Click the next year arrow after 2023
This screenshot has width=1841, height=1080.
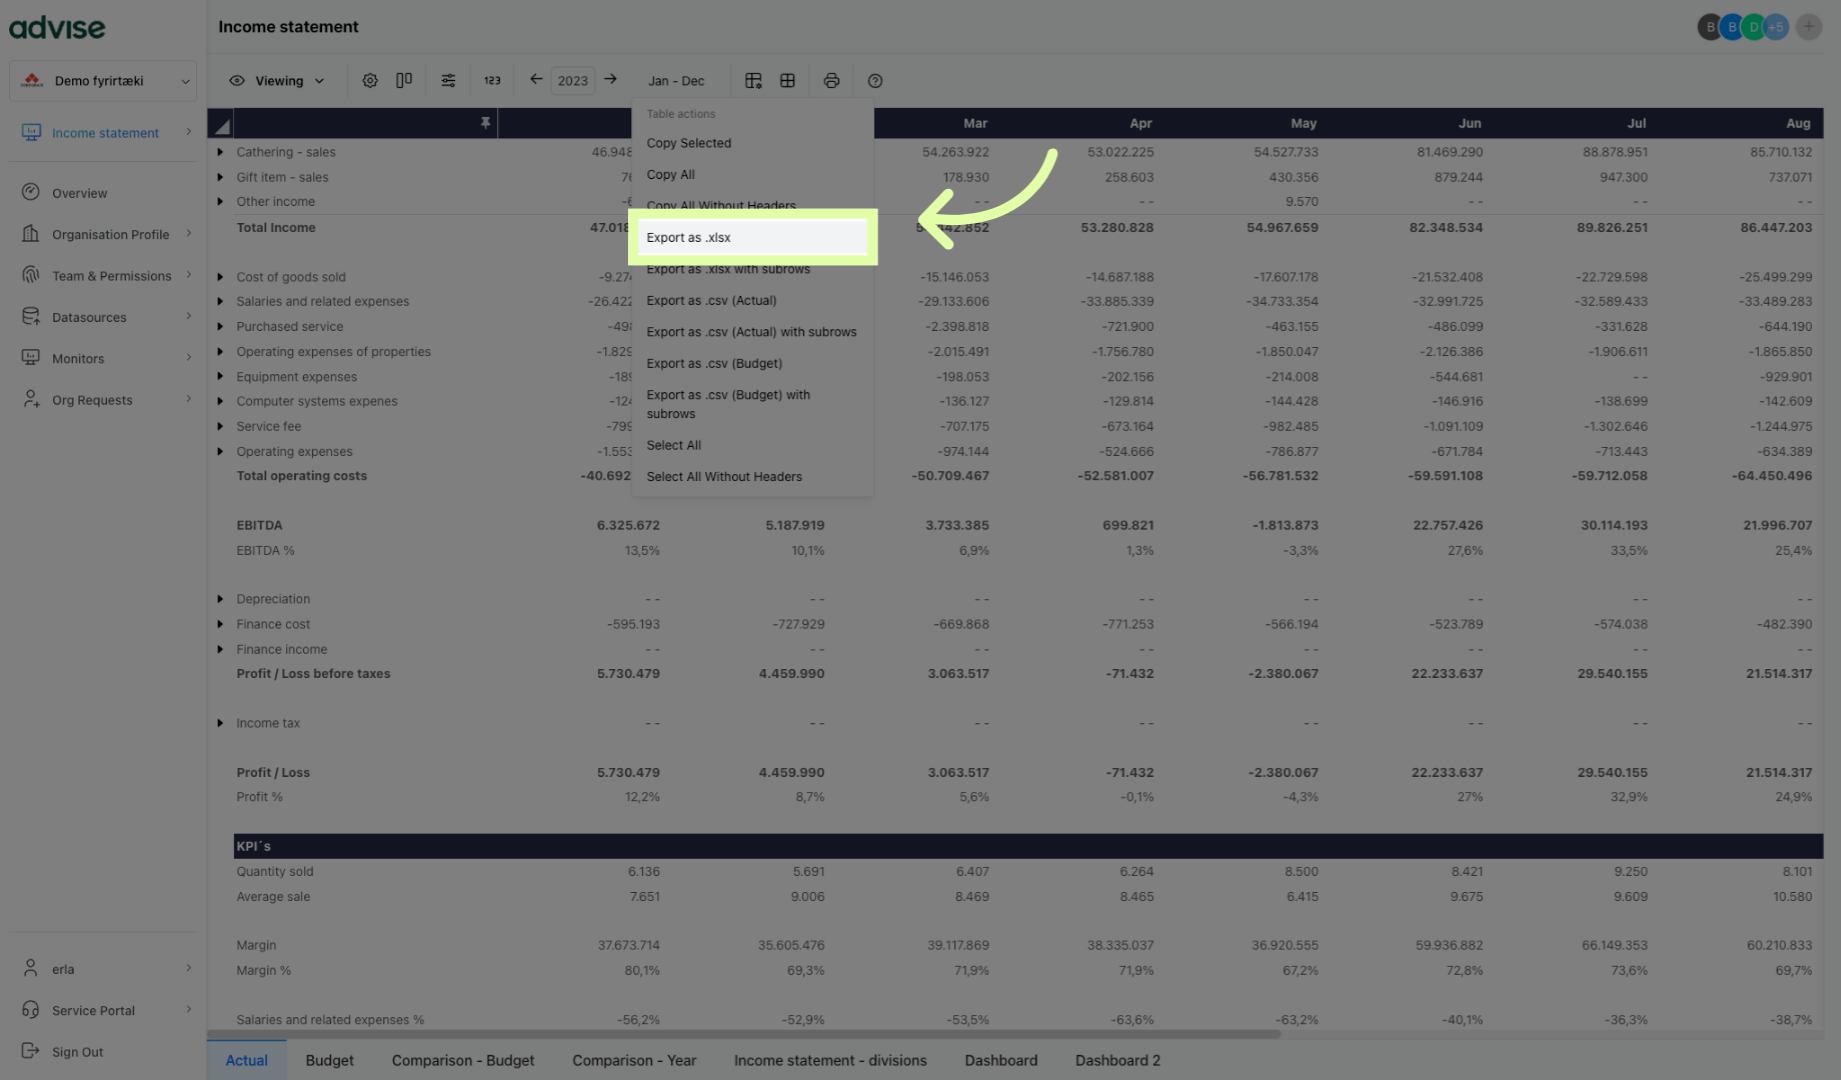click(611, 80)
